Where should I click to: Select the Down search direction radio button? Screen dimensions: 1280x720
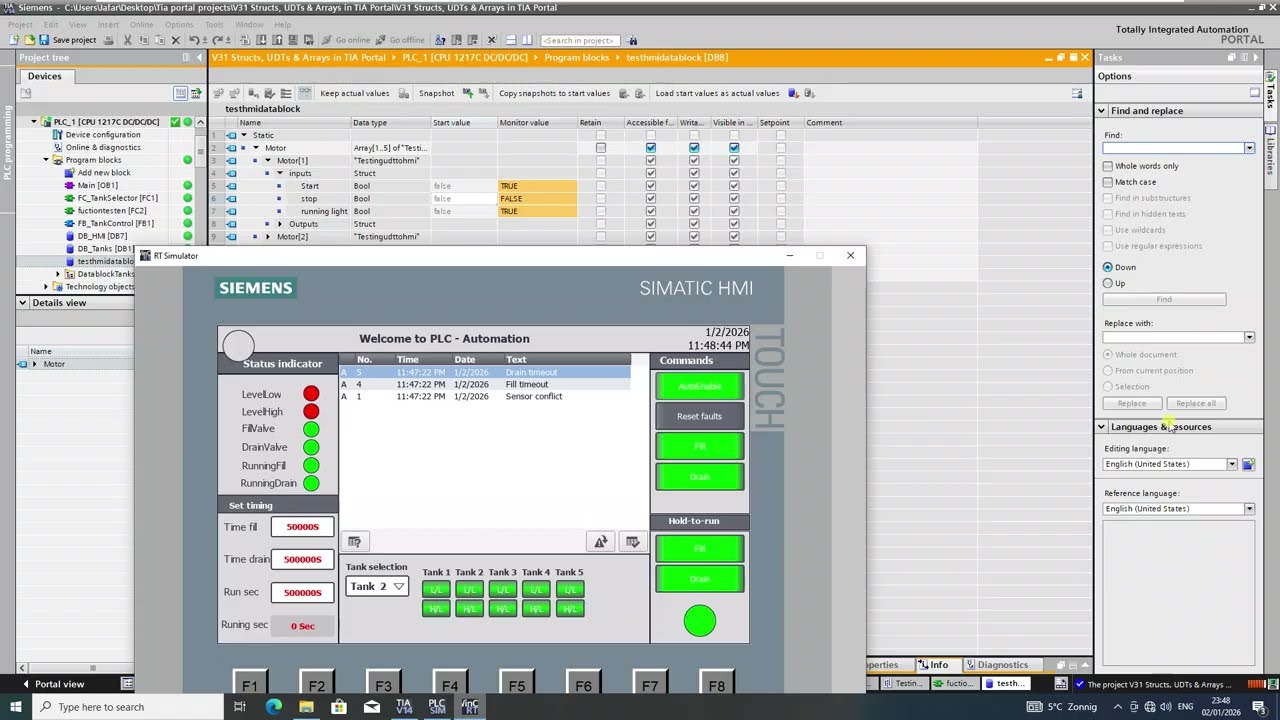[x=1108, y=267]
